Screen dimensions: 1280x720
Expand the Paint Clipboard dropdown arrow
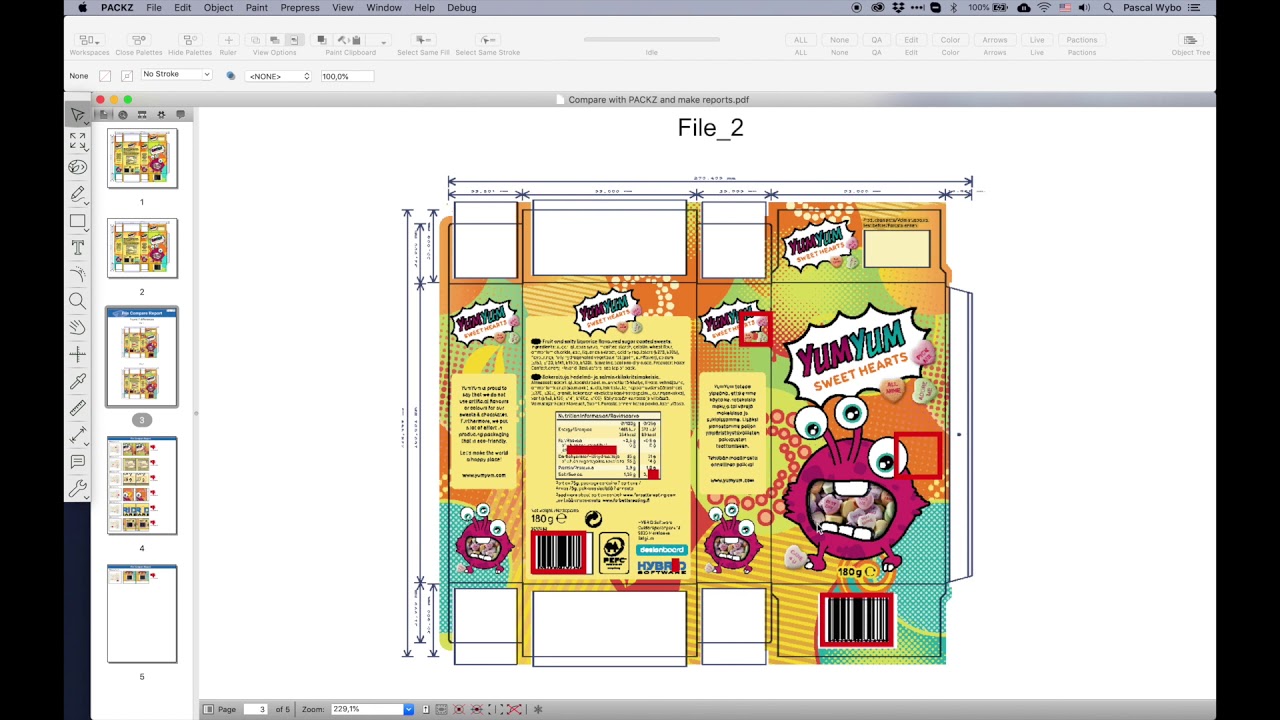(x=383, y=41)
